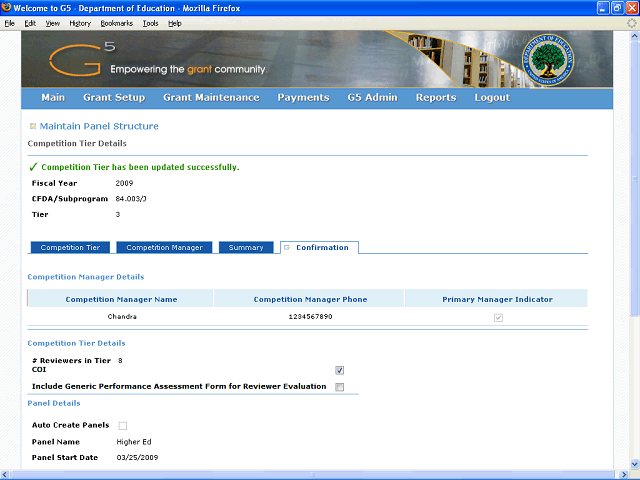Screen dimensions: 640x480
Task: Enable Include Generic Performance Assessment Form checkbox
Action: [x=340, y=386]
